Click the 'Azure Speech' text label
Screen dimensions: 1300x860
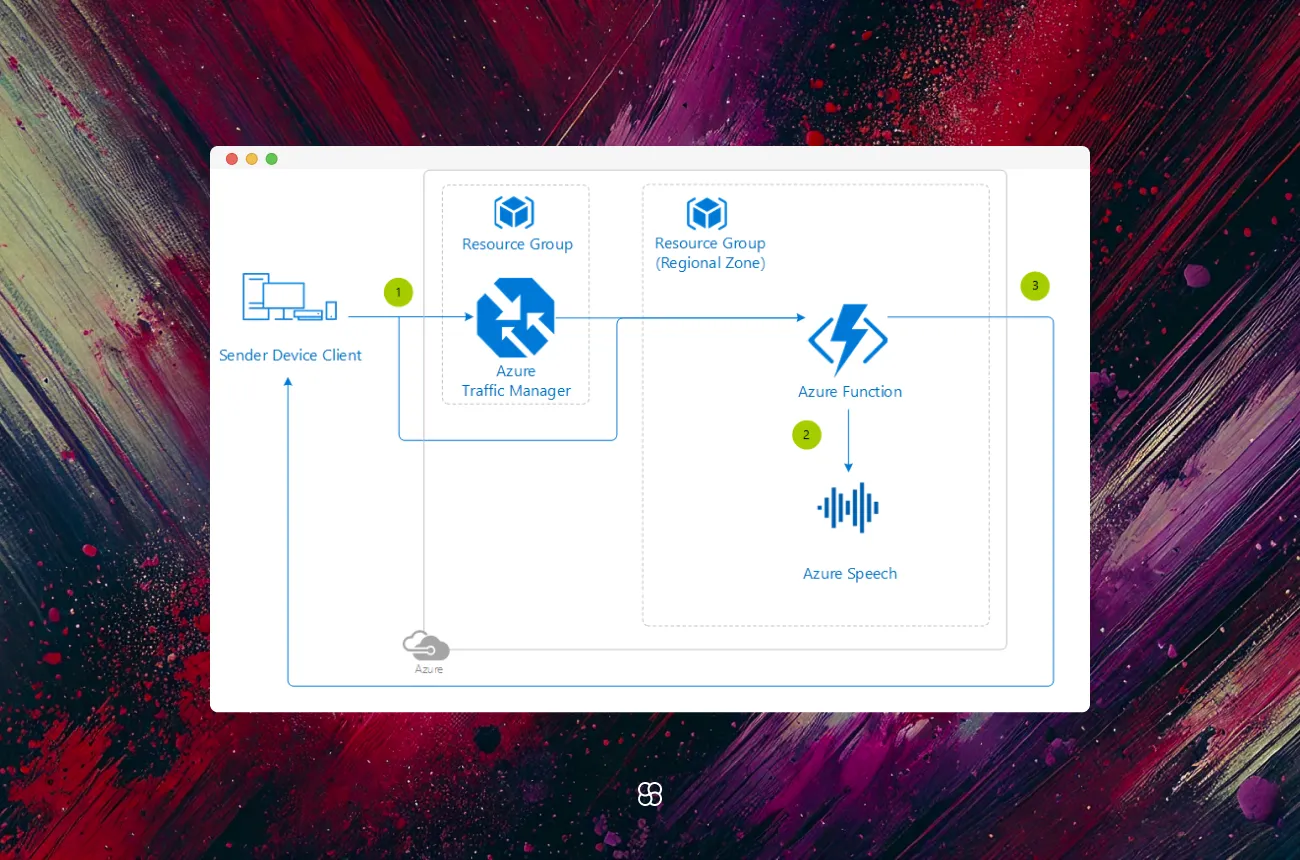pos(850,574)
